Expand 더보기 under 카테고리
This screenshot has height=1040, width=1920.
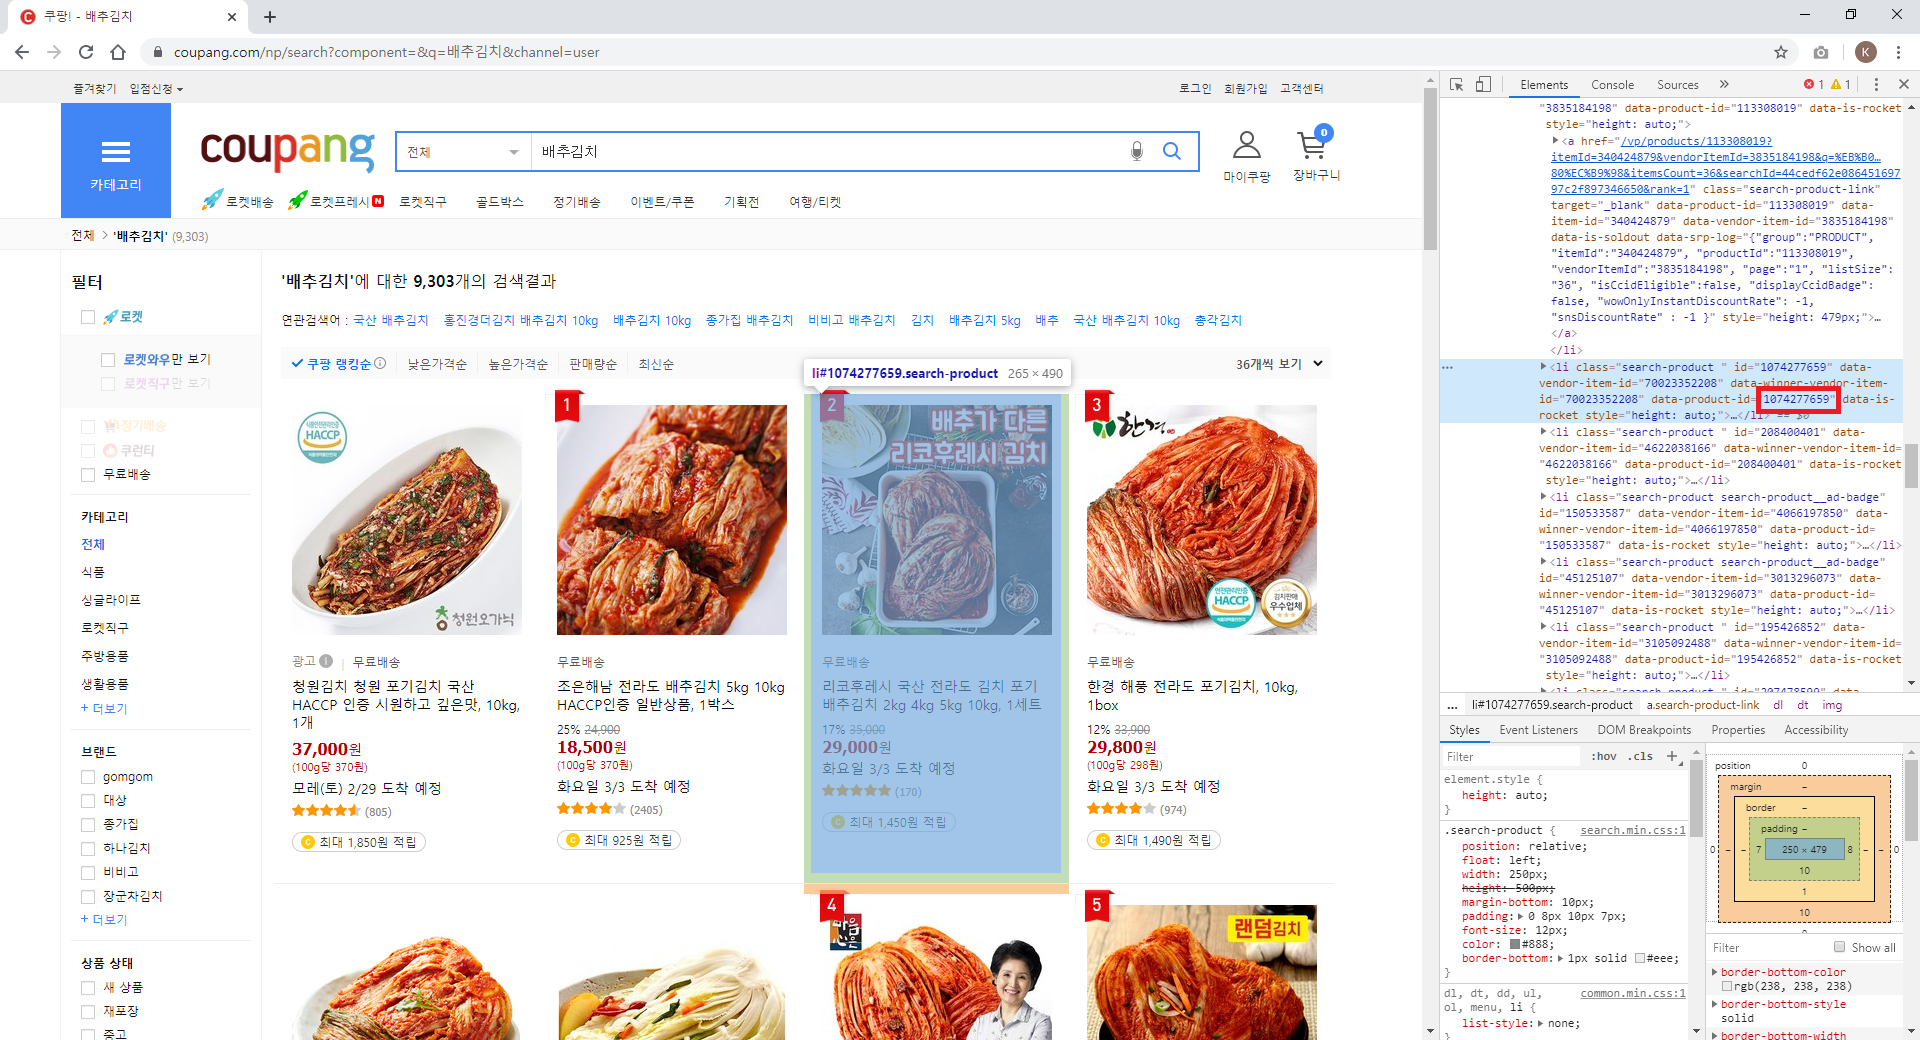pos(104,708)
